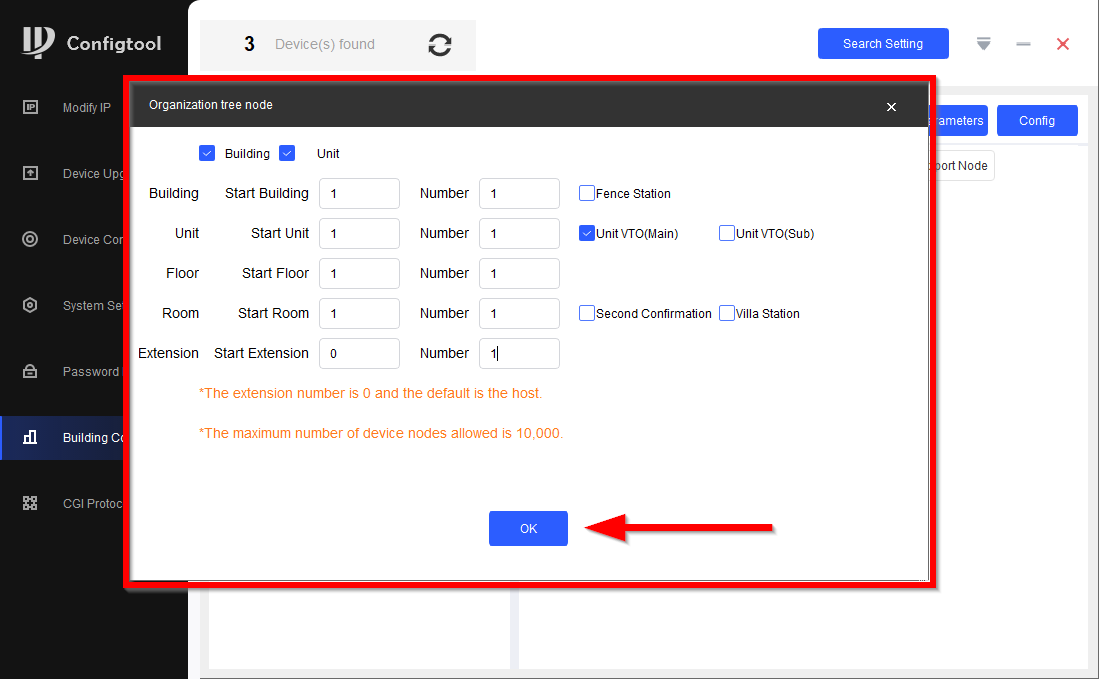Click the Organization tree node title

211,104
